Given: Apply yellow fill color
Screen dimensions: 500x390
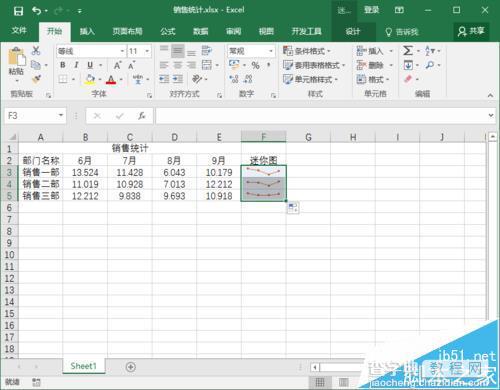Looking at the screenshot, I should (90, 79).
